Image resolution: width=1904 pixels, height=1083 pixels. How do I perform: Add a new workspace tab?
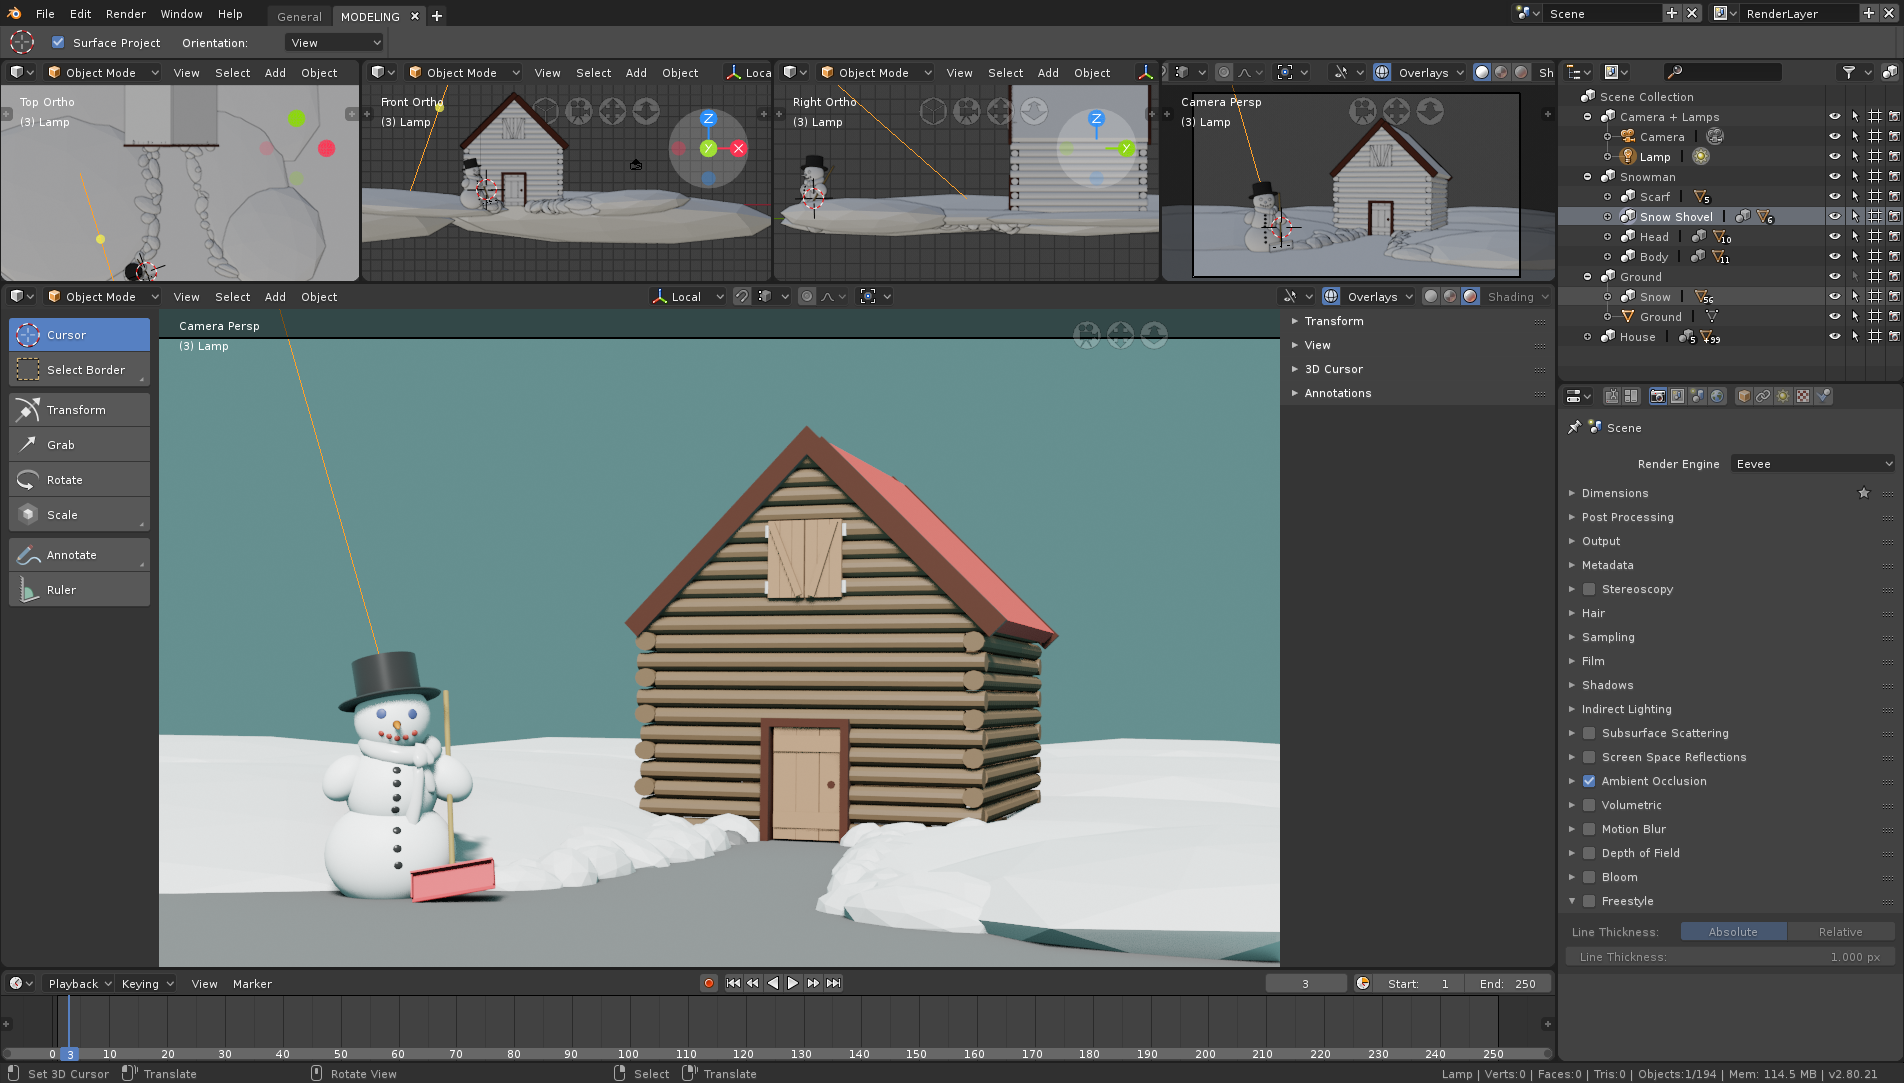pyautogui.click(x=437, y=16)
